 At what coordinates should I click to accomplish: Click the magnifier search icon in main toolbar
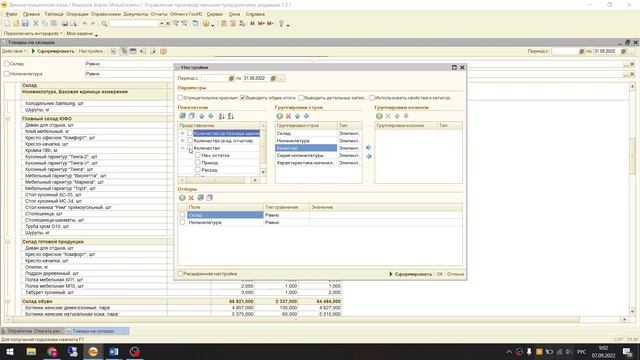tap(104, 24)
